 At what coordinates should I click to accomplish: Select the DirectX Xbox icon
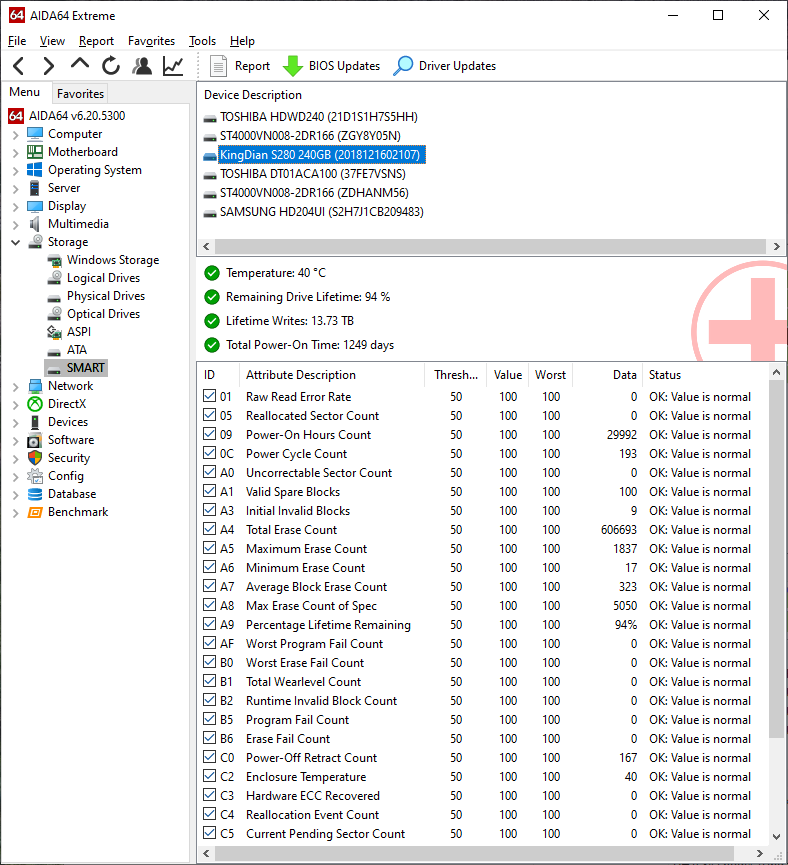[x=35, y=404]
